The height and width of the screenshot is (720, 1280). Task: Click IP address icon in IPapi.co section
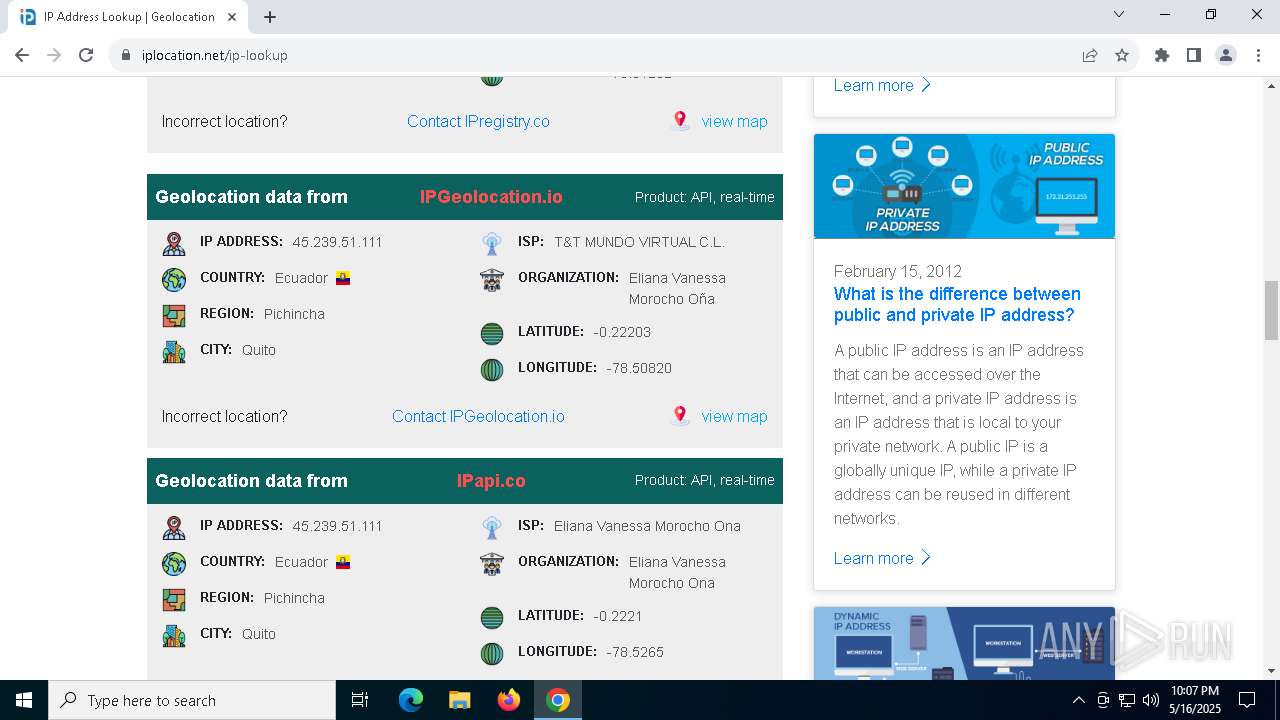click(x=174, y=527)
